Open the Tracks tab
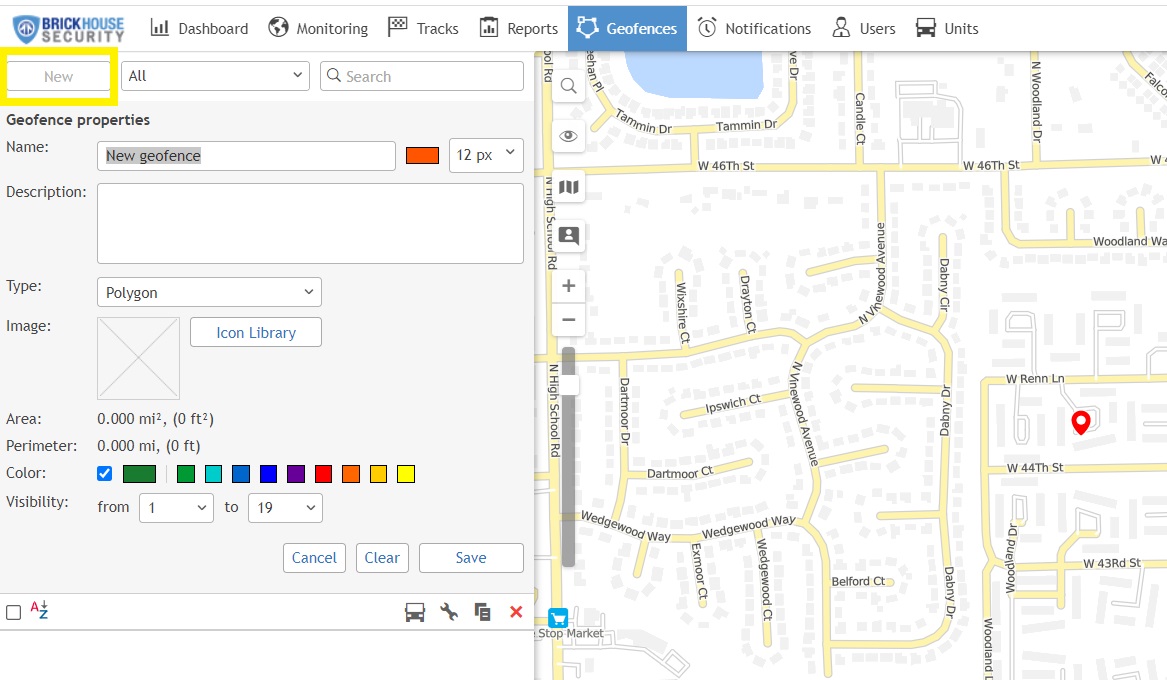Viewport: 1167px width, 680px height. (423, 28)
